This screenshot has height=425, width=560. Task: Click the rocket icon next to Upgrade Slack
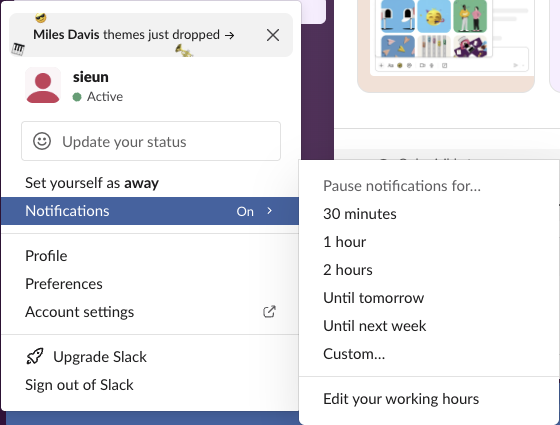(35, 356)
